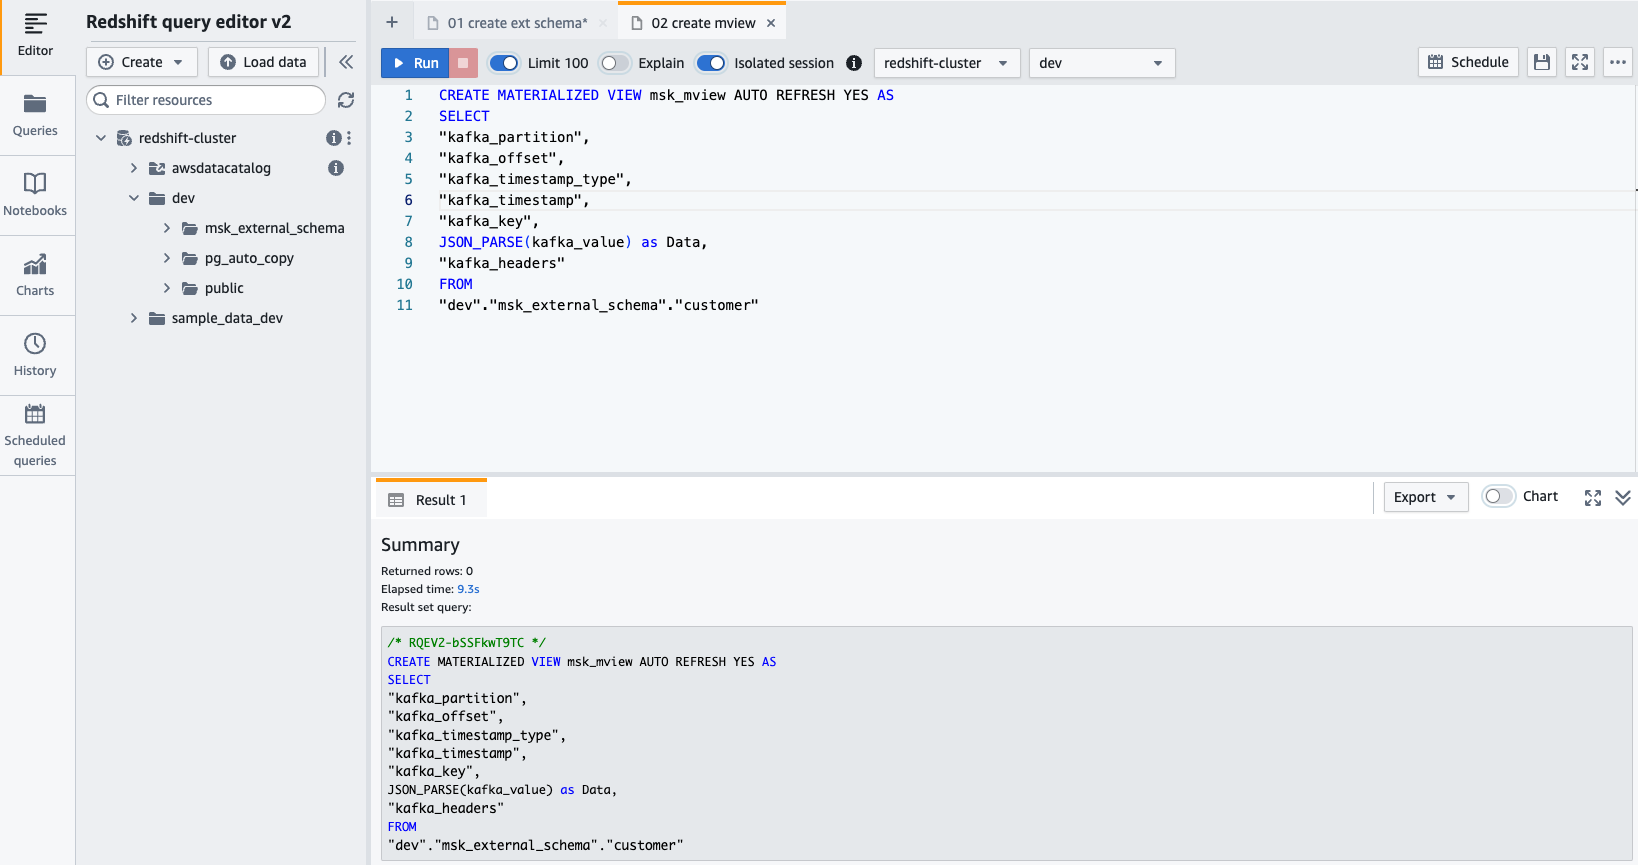Screen dimensions: 1638x865
Task: Collapse the dev database node
Action: [x=134, y=198]
